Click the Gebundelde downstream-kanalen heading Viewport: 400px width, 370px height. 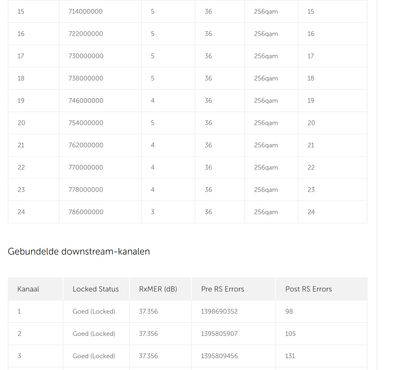pyautogui.click(x=79, y=251)
